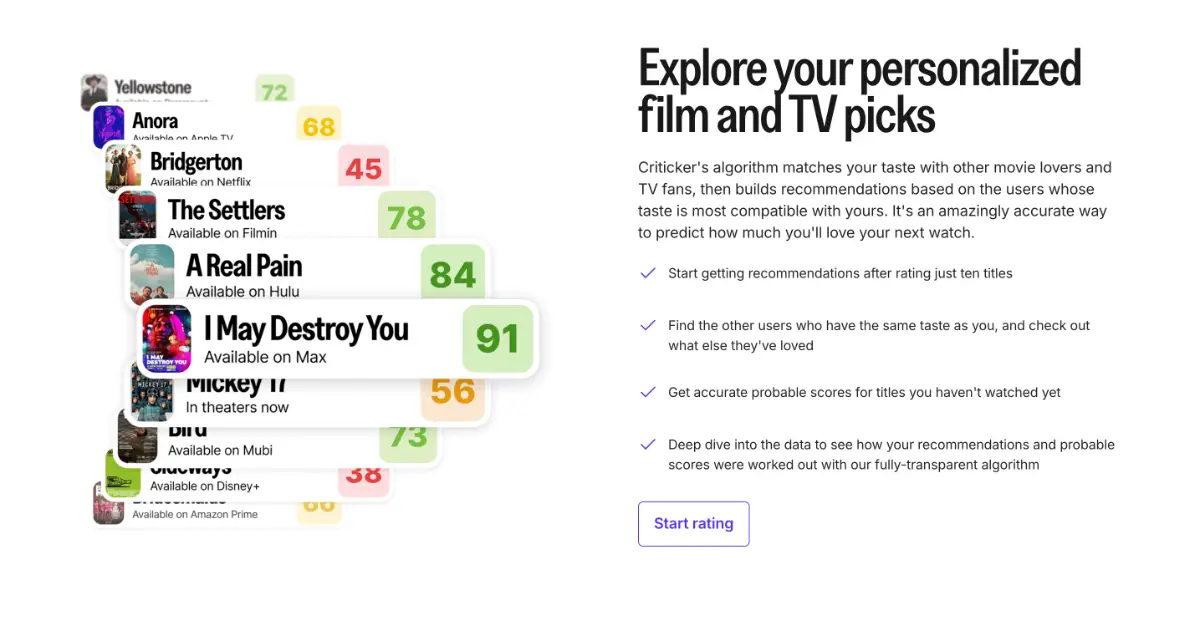
Task: Select the A Real Pain poster thumbnail
Action: click(152, 272)
